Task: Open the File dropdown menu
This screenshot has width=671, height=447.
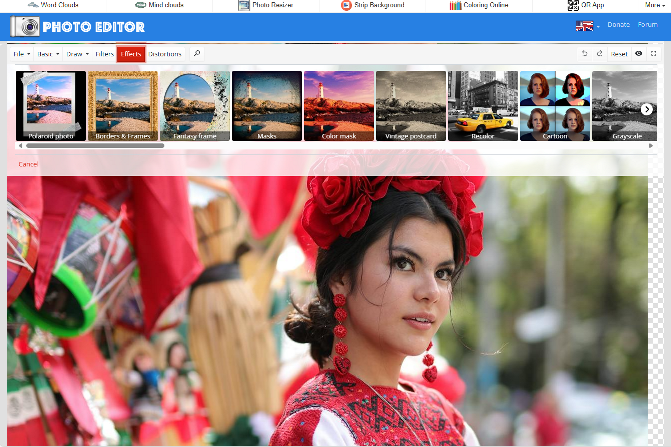Action: pyautogui.click(x=21, y=54)
